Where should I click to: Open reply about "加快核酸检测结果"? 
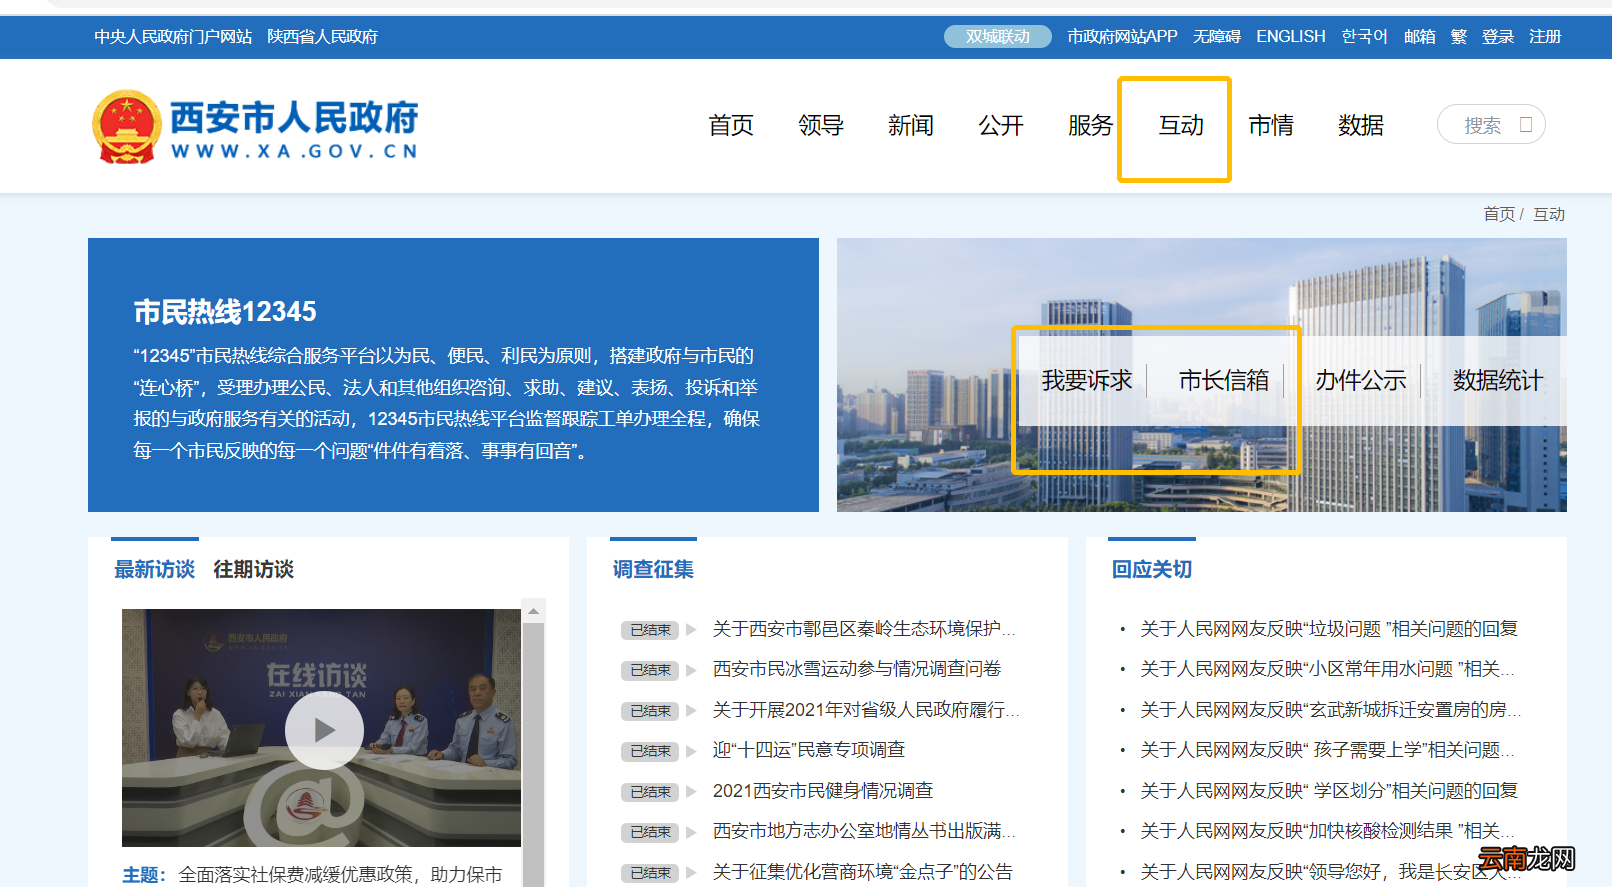(x=1328, y=831)
